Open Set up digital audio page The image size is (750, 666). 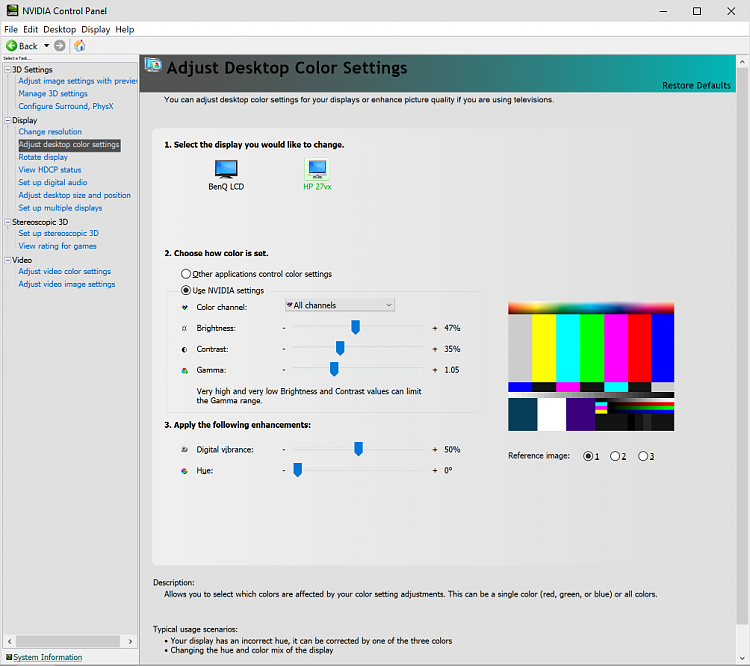[53, 182]
